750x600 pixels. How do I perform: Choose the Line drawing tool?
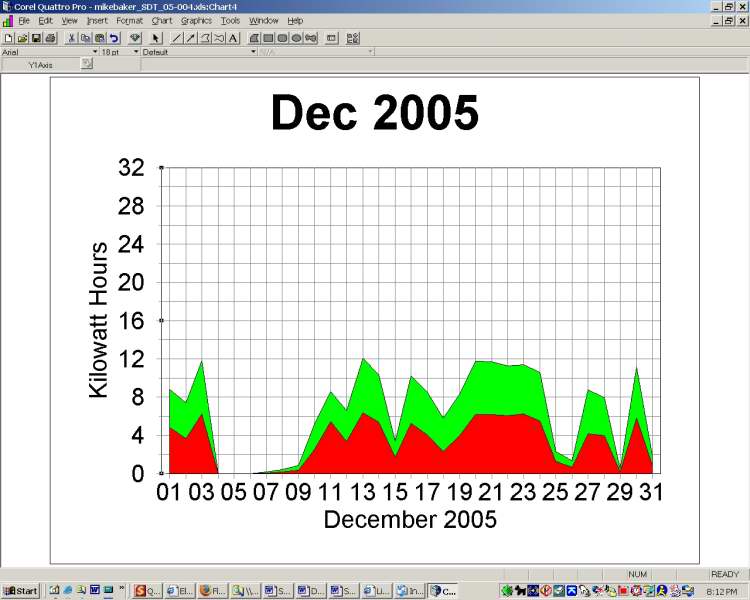tap(177, 38)
